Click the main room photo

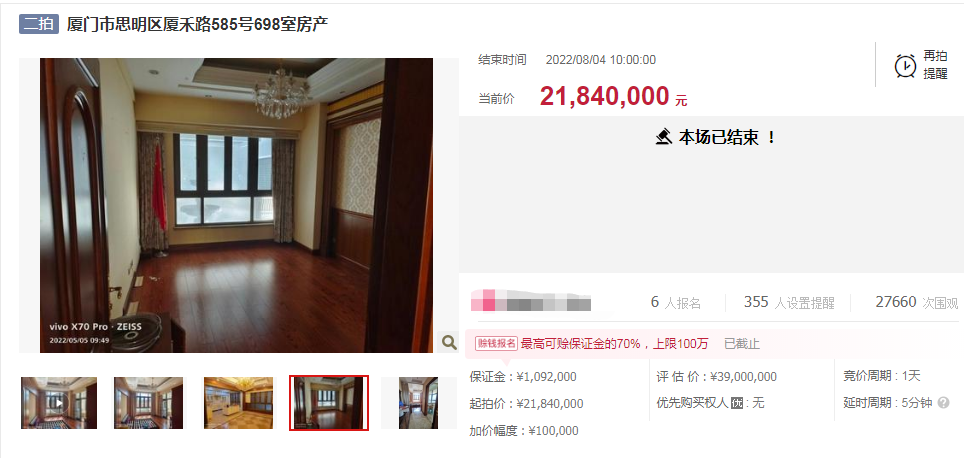click(x=236, y=205)
